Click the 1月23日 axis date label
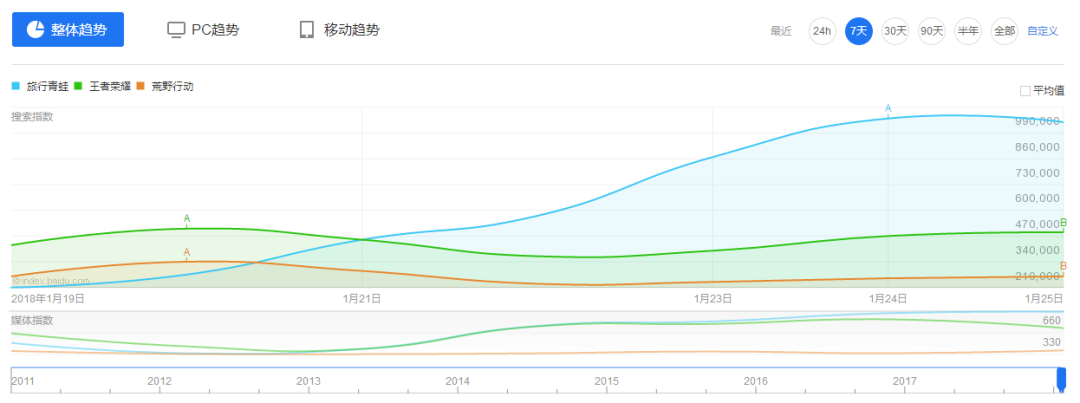The width and height of the screenshot is (1080, 403). pos(712,298)
